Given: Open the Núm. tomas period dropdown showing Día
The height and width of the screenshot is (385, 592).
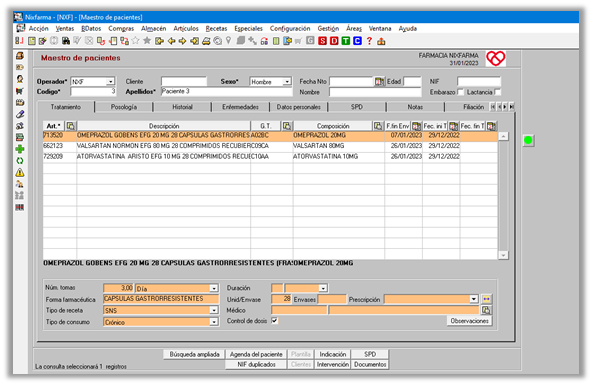Looking at the screenshot, I should point(214,288).
